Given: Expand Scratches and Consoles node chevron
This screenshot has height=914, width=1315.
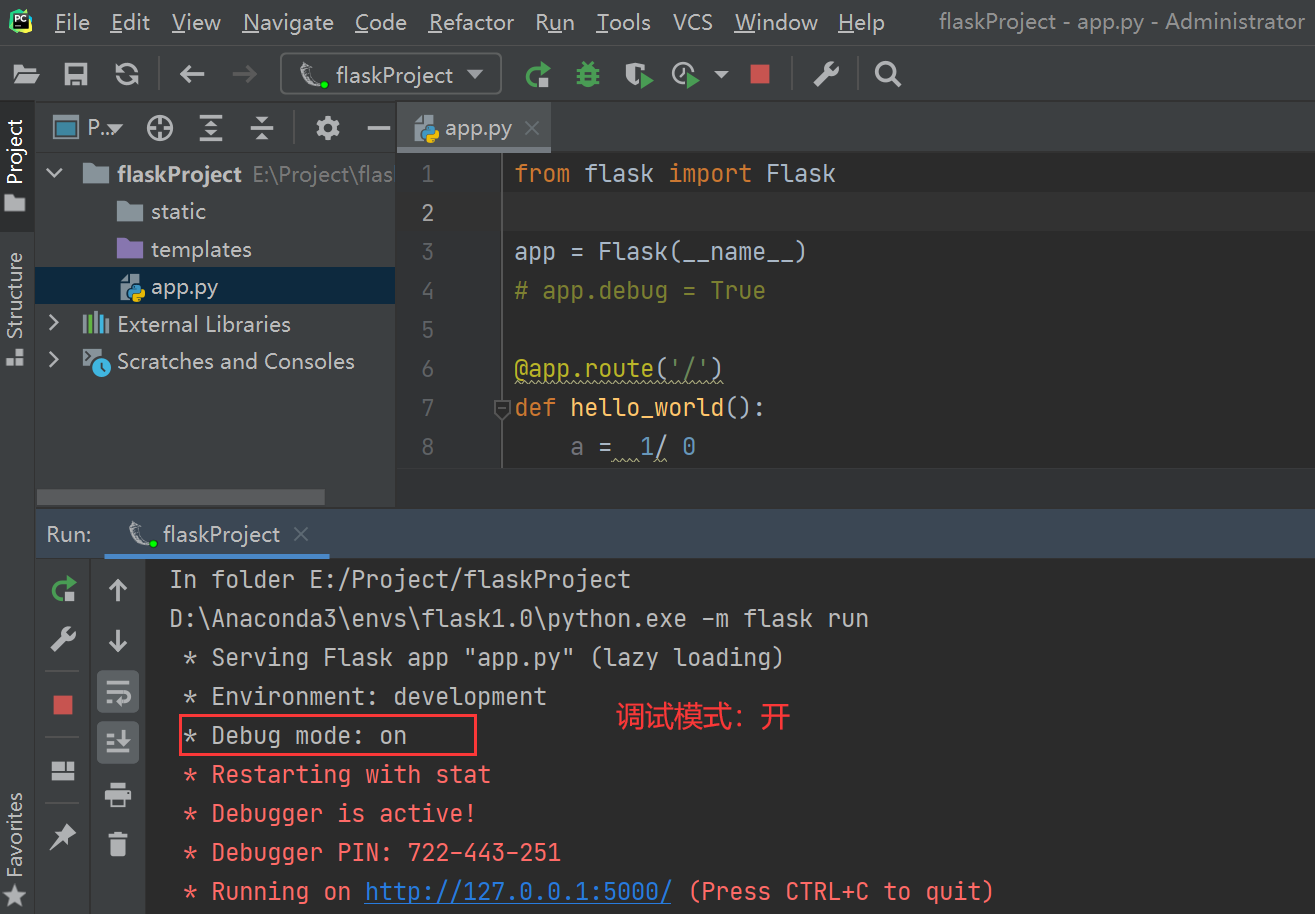Looking at the screenshot, I should 55,361.
